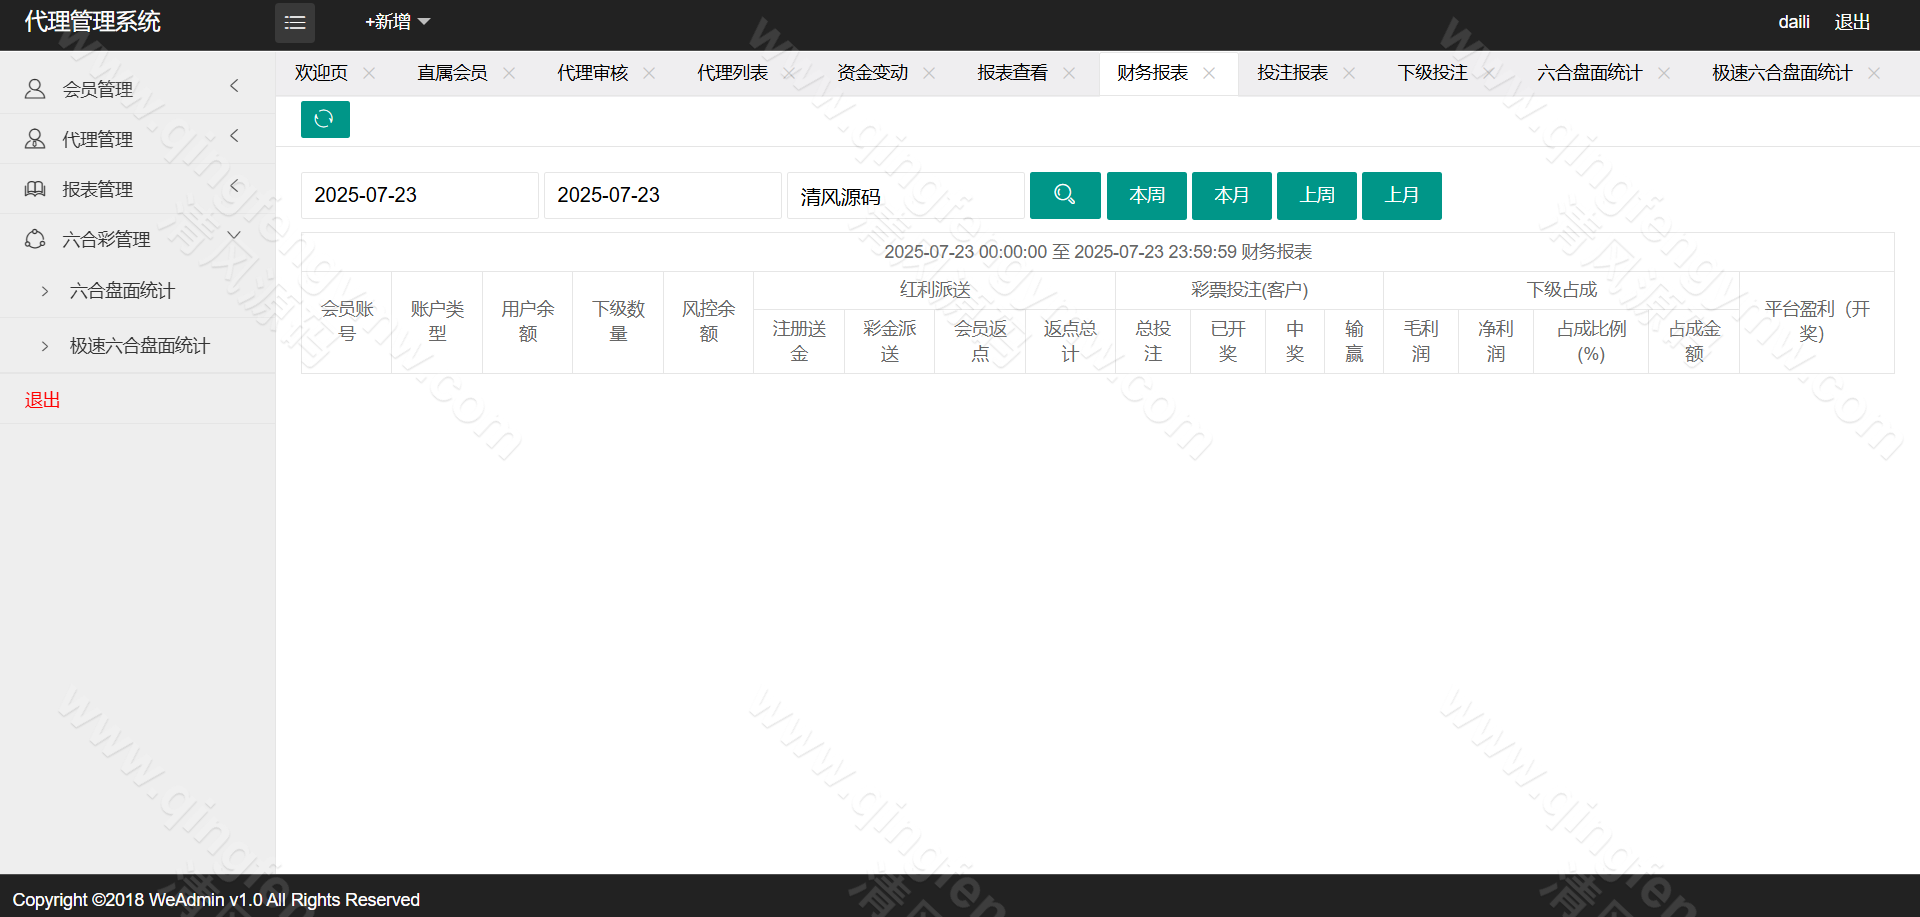
Task: Open 极速六合盘面统计 in the sidebar
Action: click(139, 346)
